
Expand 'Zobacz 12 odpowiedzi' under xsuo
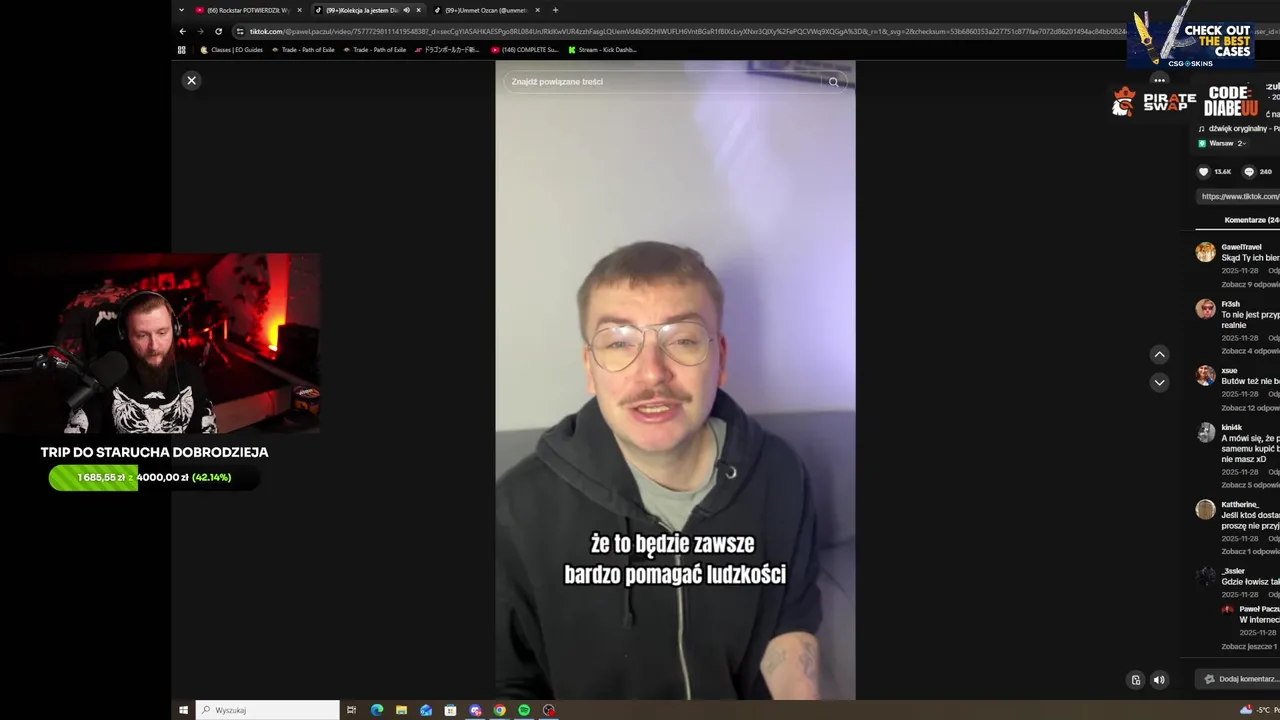click(1250, 408)
